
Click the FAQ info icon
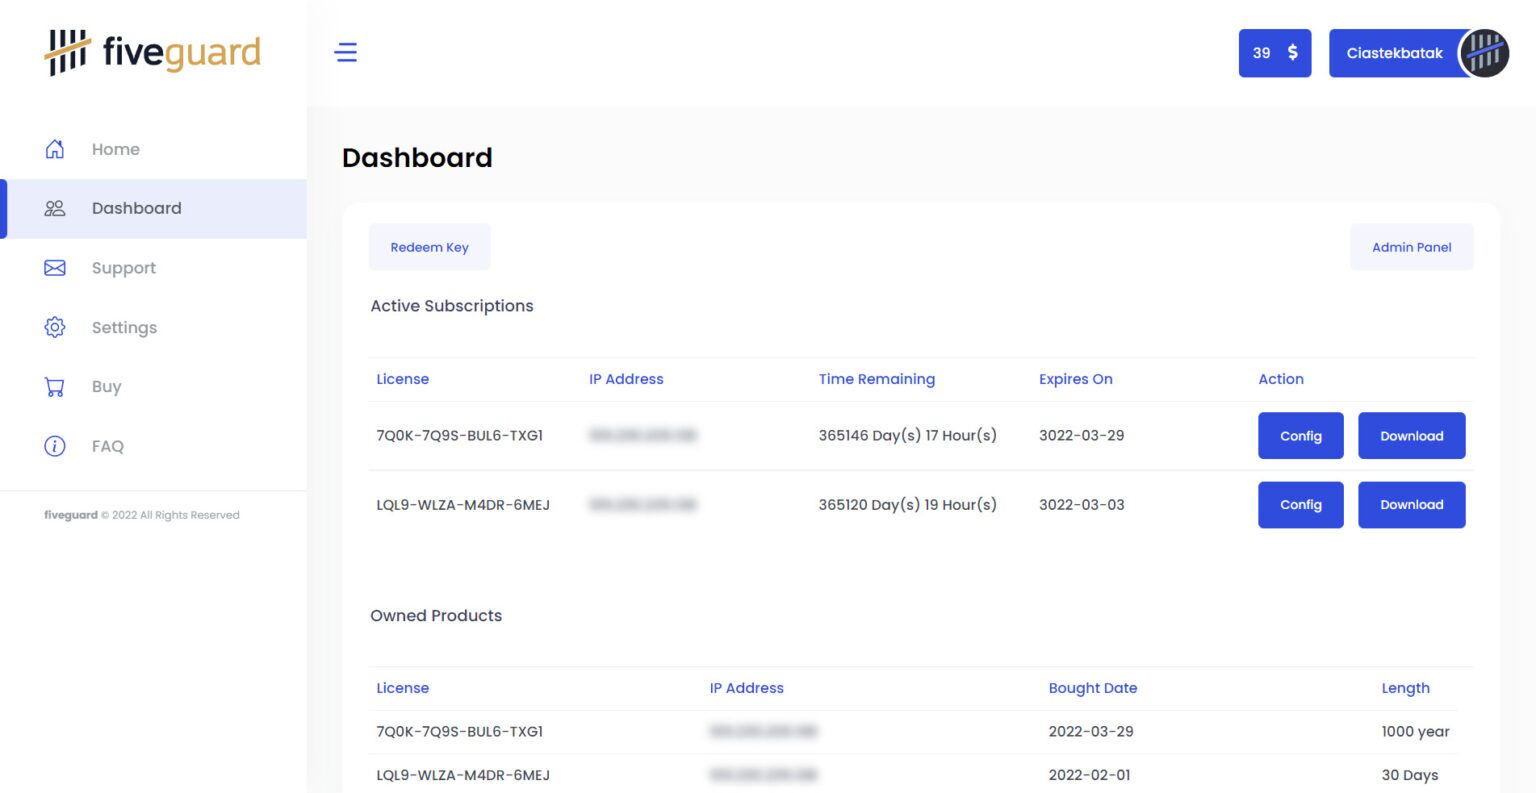pyautogui.click(x=55, y=446)
